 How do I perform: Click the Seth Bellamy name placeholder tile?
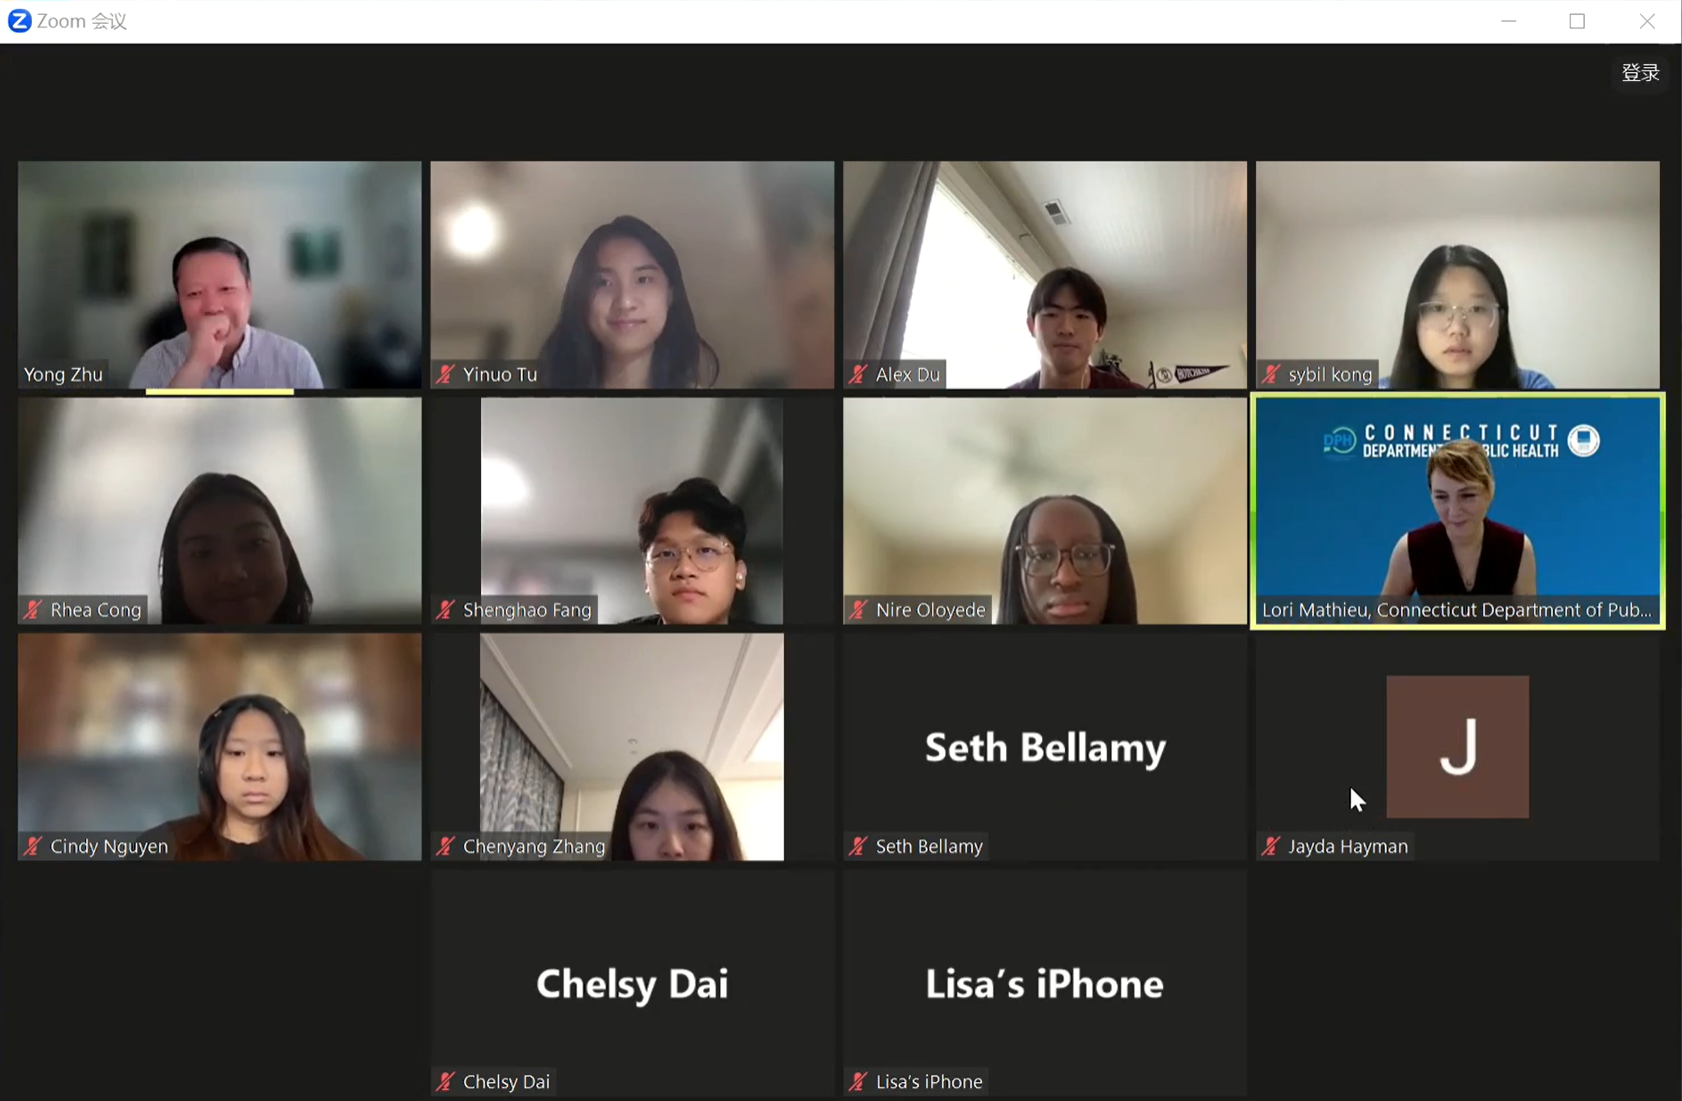[1045, 747]
